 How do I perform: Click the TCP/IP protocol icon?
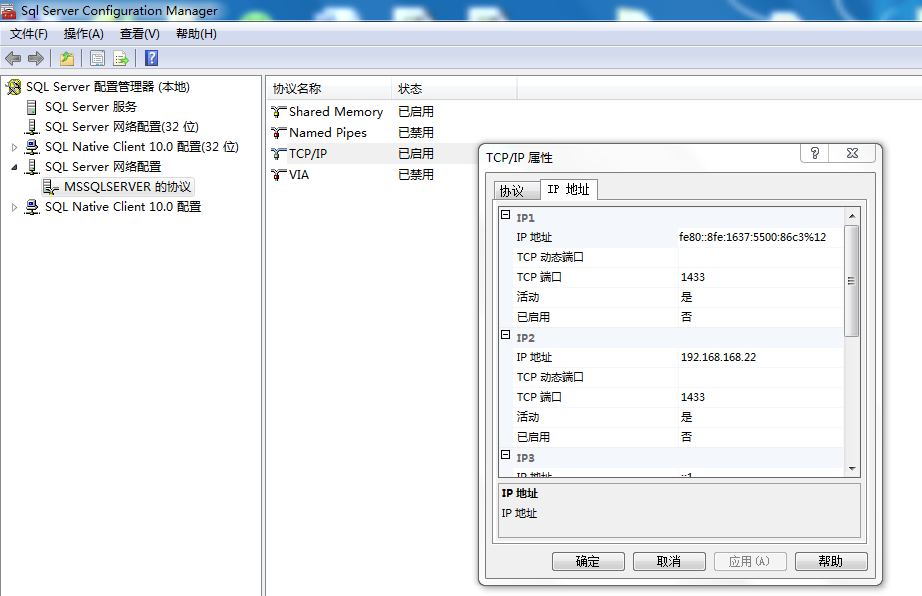click(x=279, y=154)
